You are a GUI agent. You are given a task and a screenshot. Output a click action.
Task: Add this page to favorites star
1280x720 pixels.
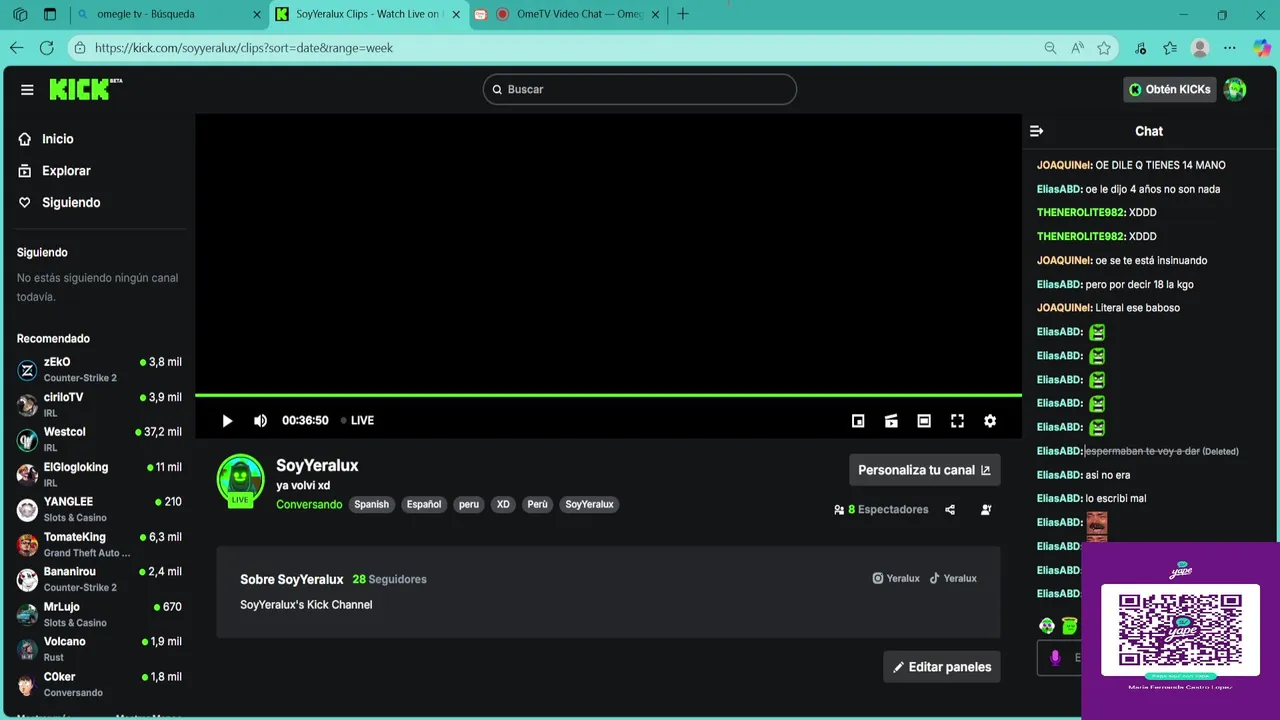pos(1104,48)
